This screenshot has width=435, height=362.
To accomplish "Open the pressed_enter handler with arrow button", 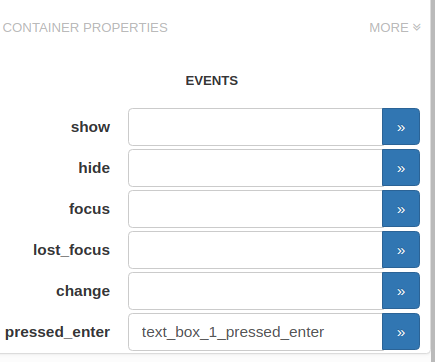I will [401, 332].
